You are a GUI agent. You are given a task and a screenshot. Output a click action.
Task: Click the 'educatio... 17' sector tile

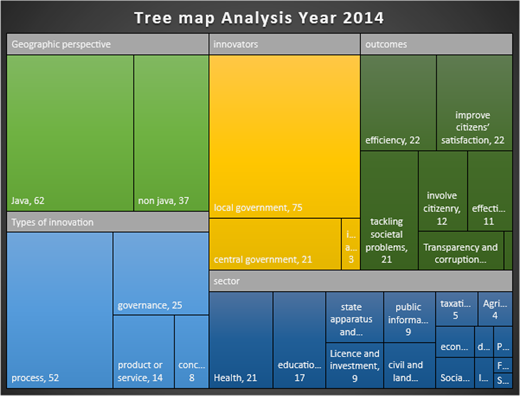pyautogui.click(x=299, y=340)
